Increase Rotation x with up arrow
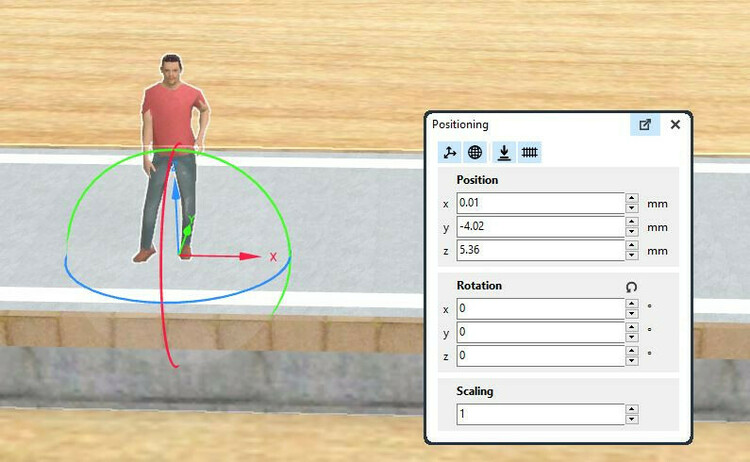 tap(632, 304)
